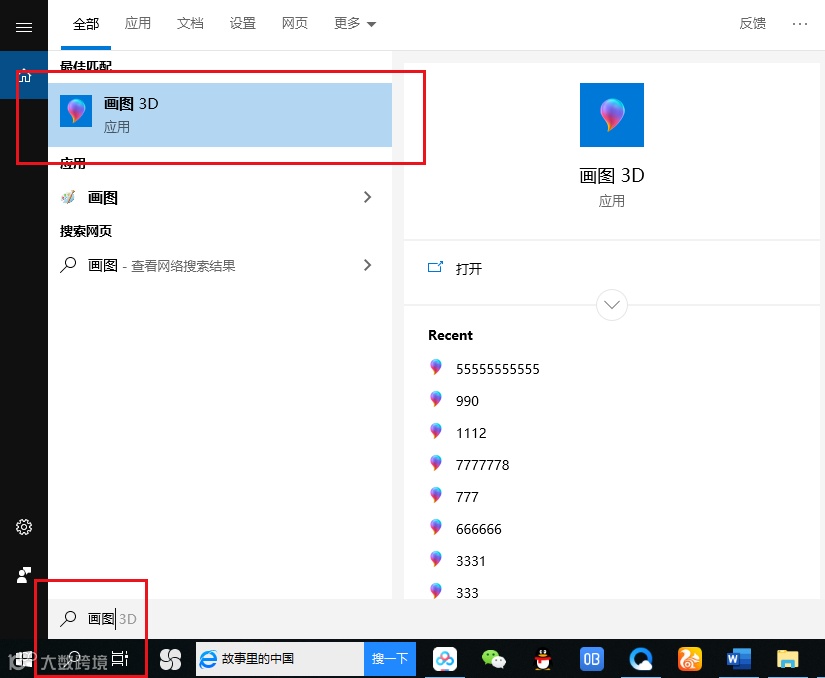Select the 画图 app result
The width and height of the screenshot is (825, 678).
tap(220, 197)
